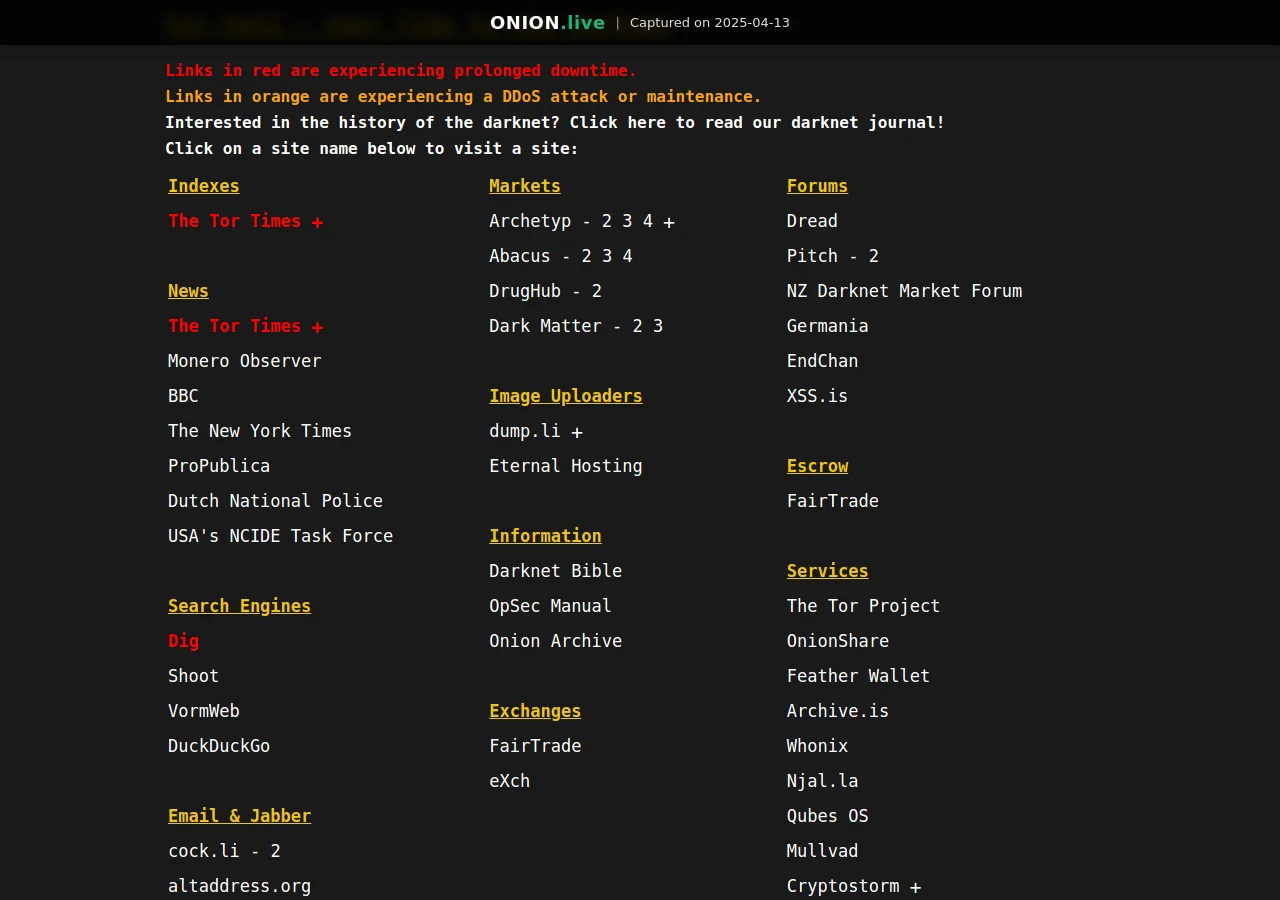Visit VormWeb search engine

(x=204, y=711)
